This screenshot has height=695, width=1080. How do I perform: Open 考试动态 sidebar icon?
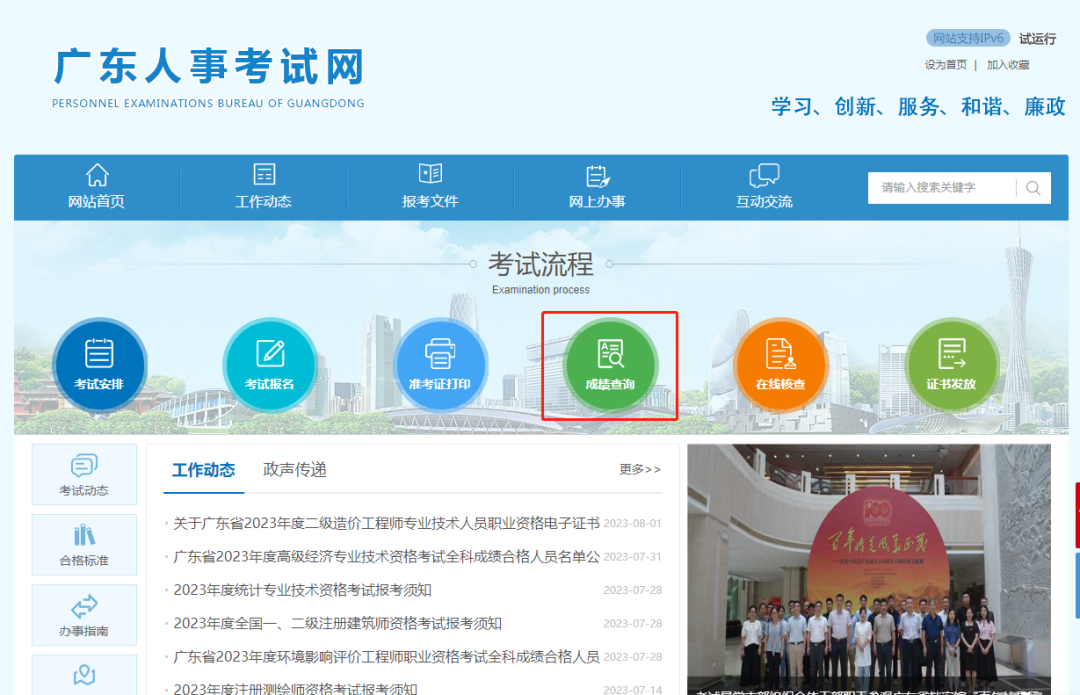click(x=84, y=475)
